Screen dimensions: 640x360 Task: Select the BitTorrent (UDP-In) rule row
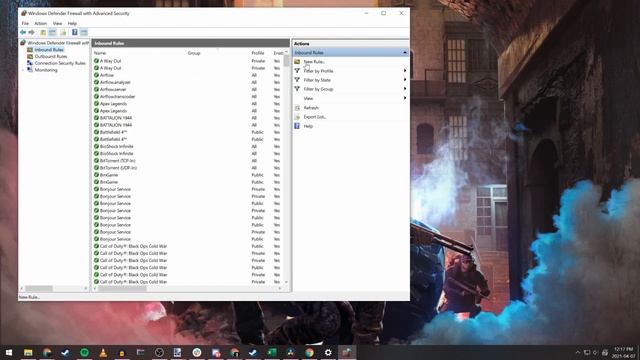click(x=188, y=168)
